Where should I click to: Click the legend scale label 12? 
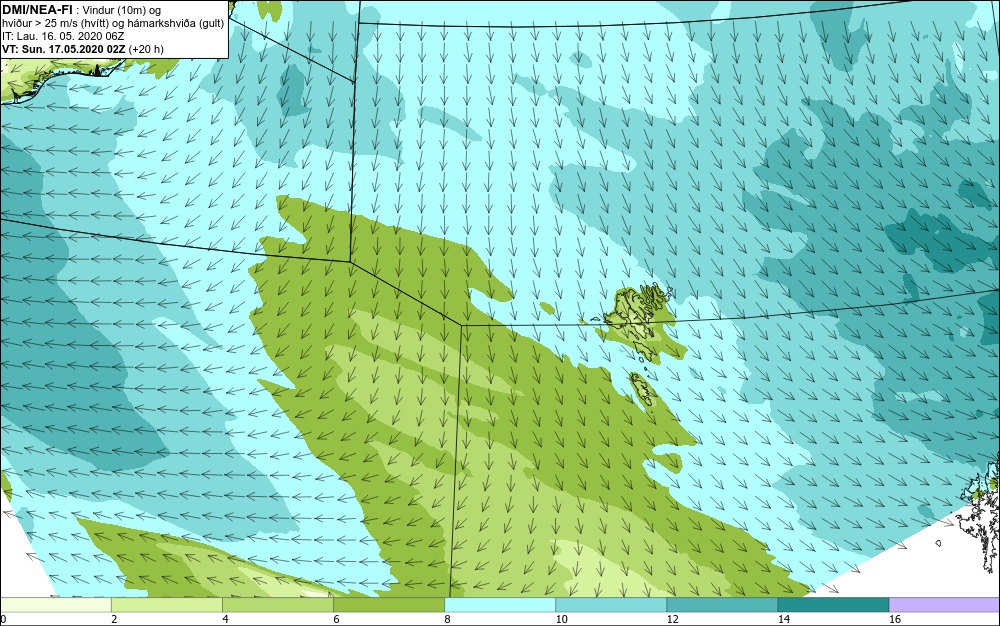(672, 619)
